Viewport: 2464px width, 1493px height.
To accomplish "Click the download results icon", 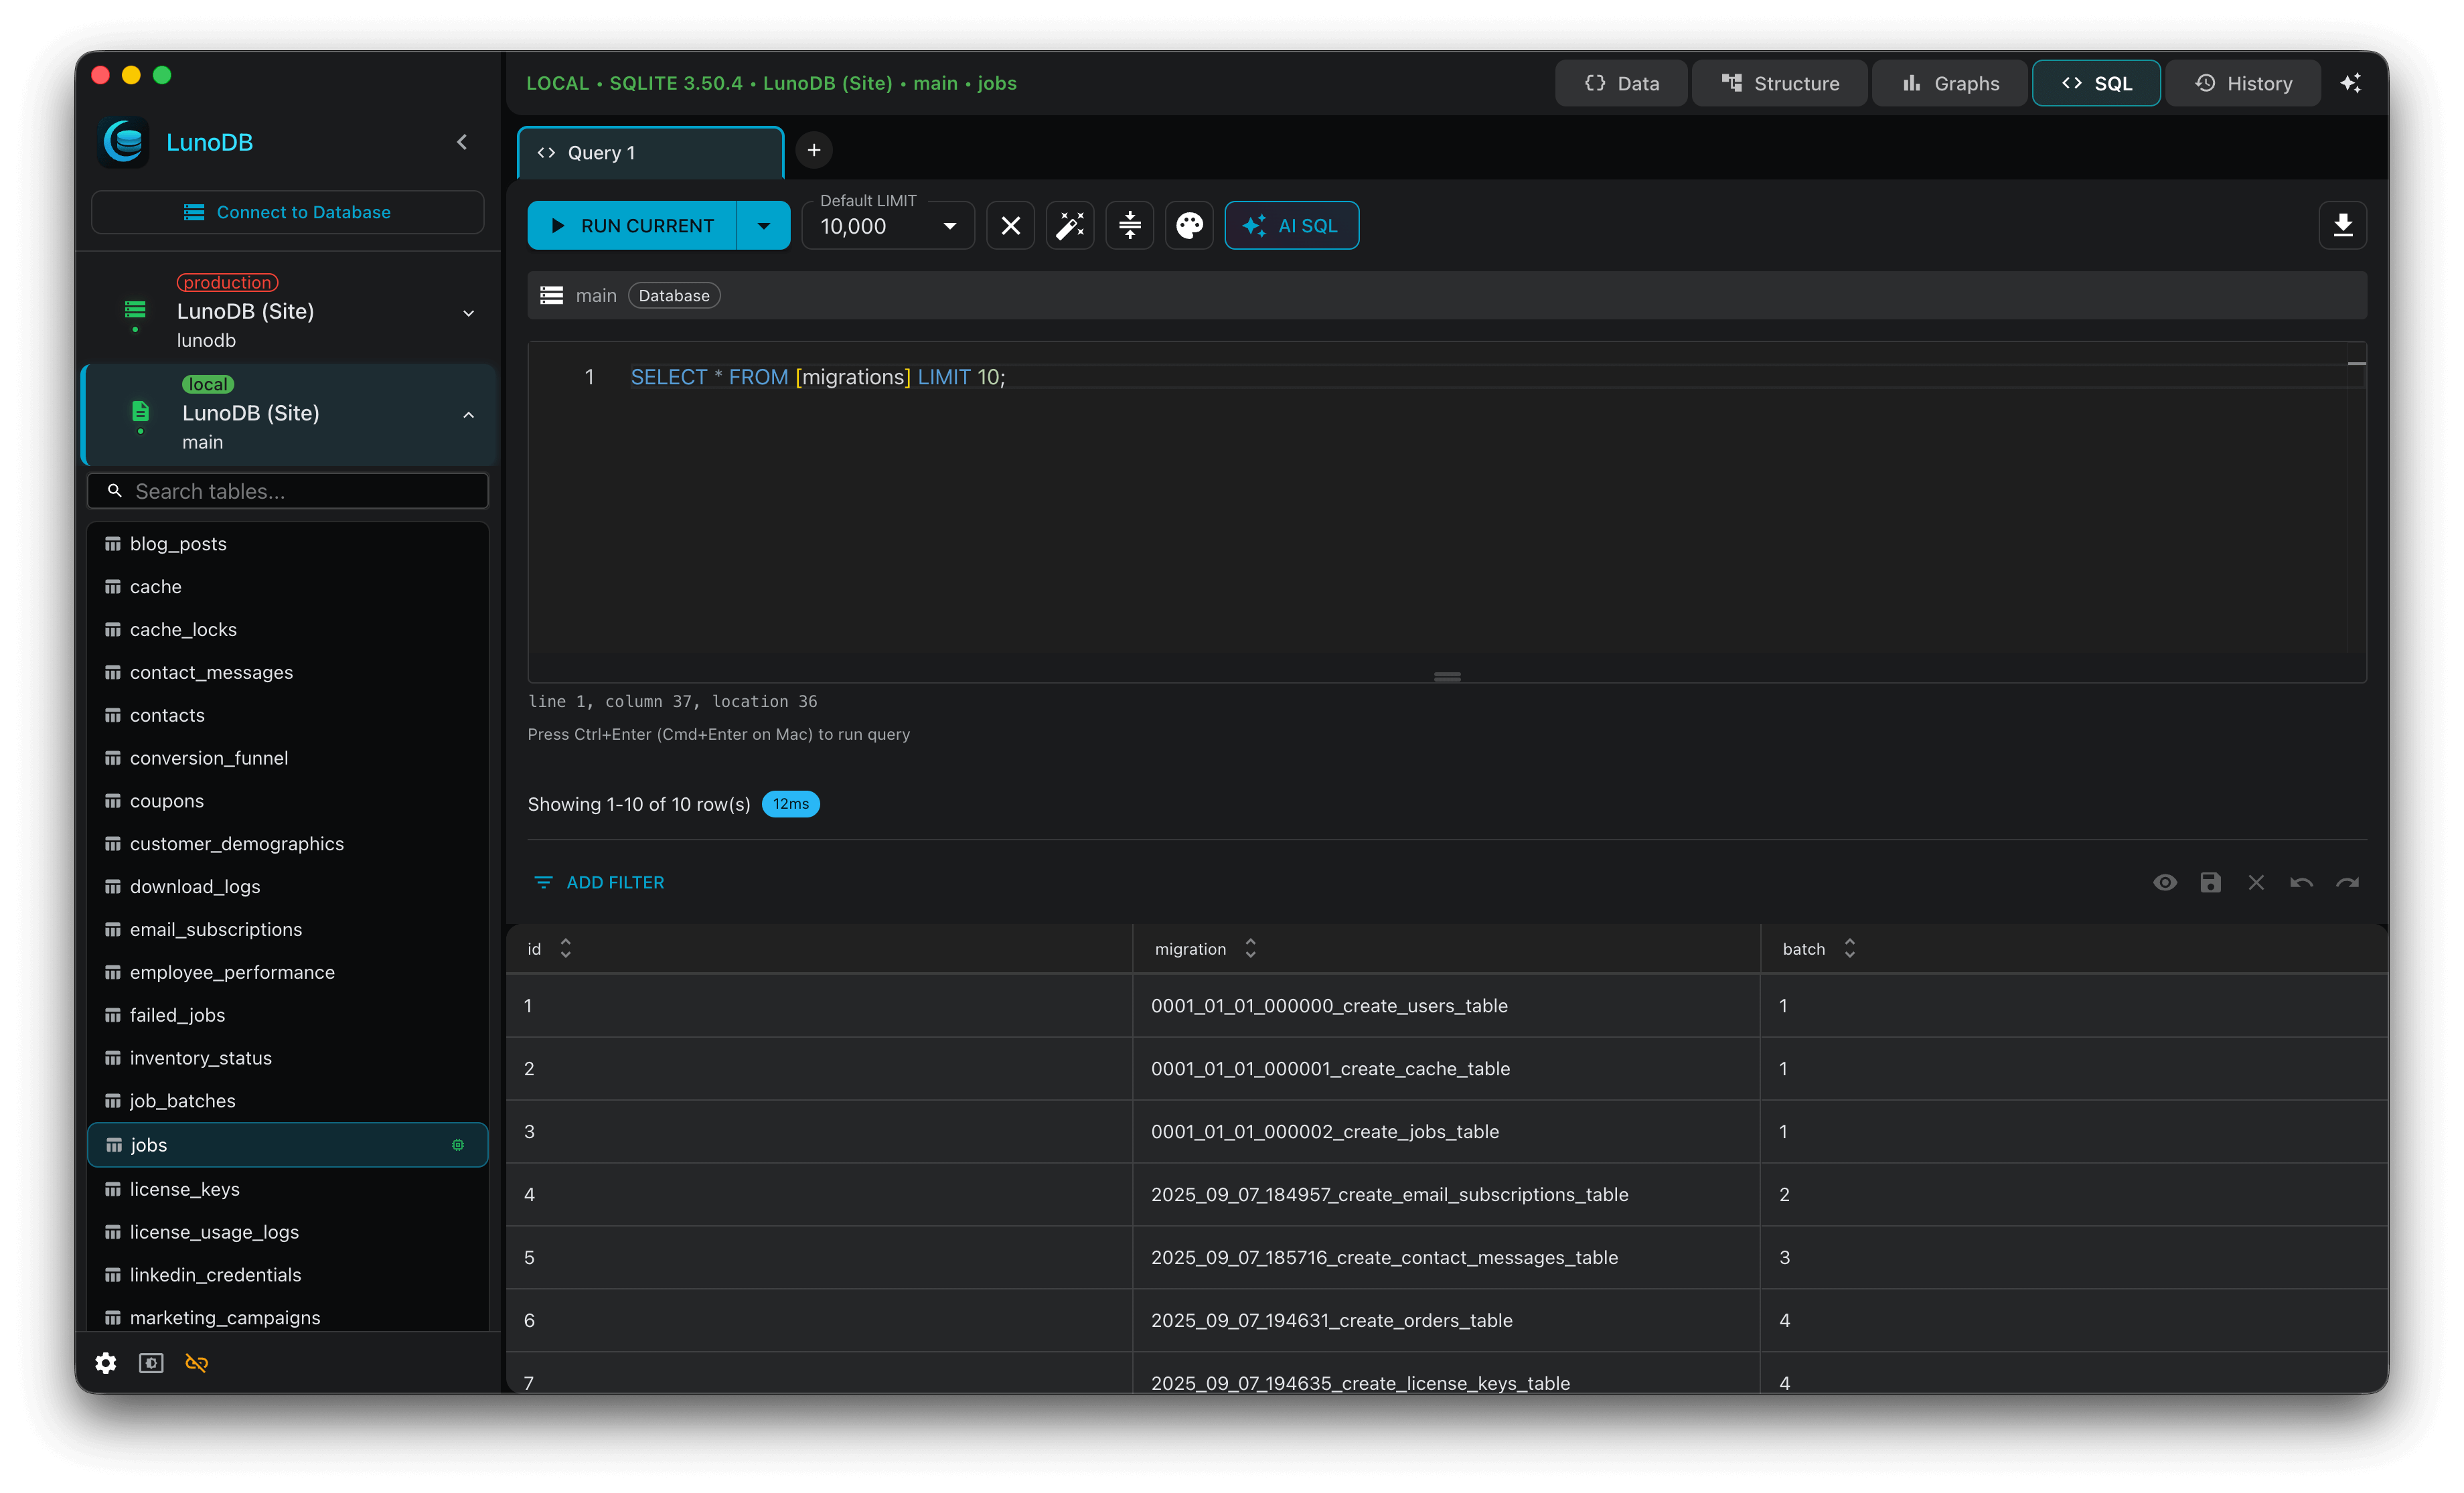I will pos(2342,226).
